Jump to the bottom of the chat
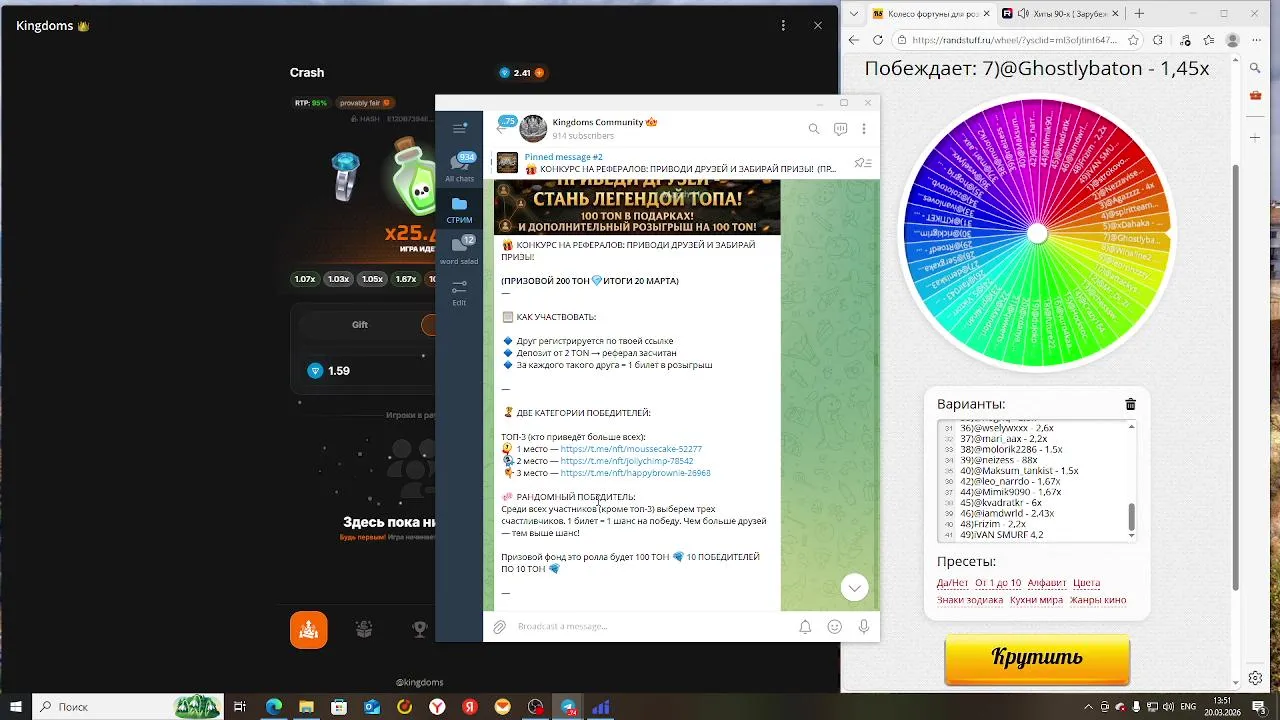The width and height of the screenshot is (1280, 720). pos(854,587)
